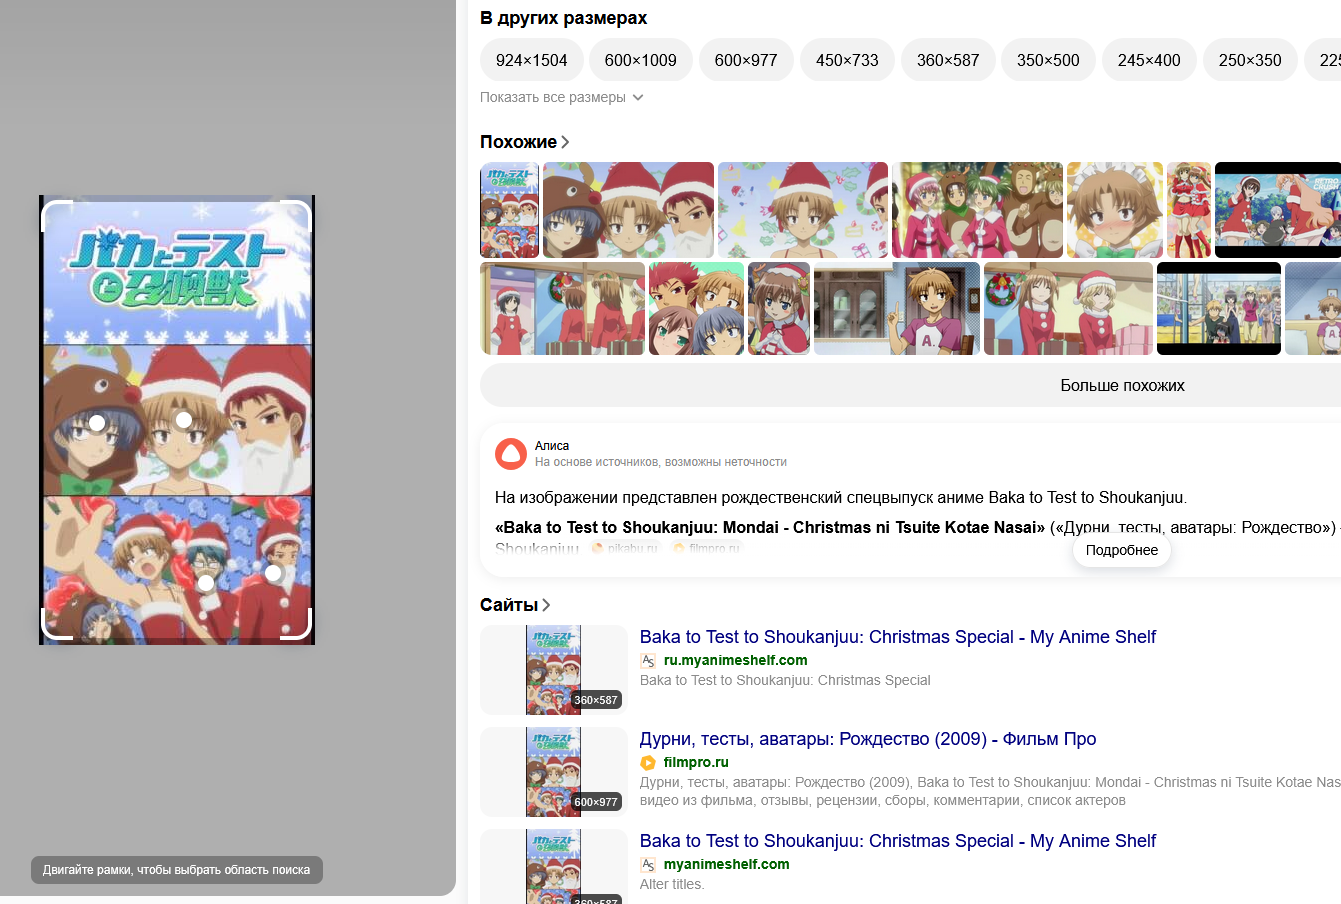Open the filmpro.ru result thumbnail labeled 600×977
This screenshot has height=904, width=1341.
554,772
